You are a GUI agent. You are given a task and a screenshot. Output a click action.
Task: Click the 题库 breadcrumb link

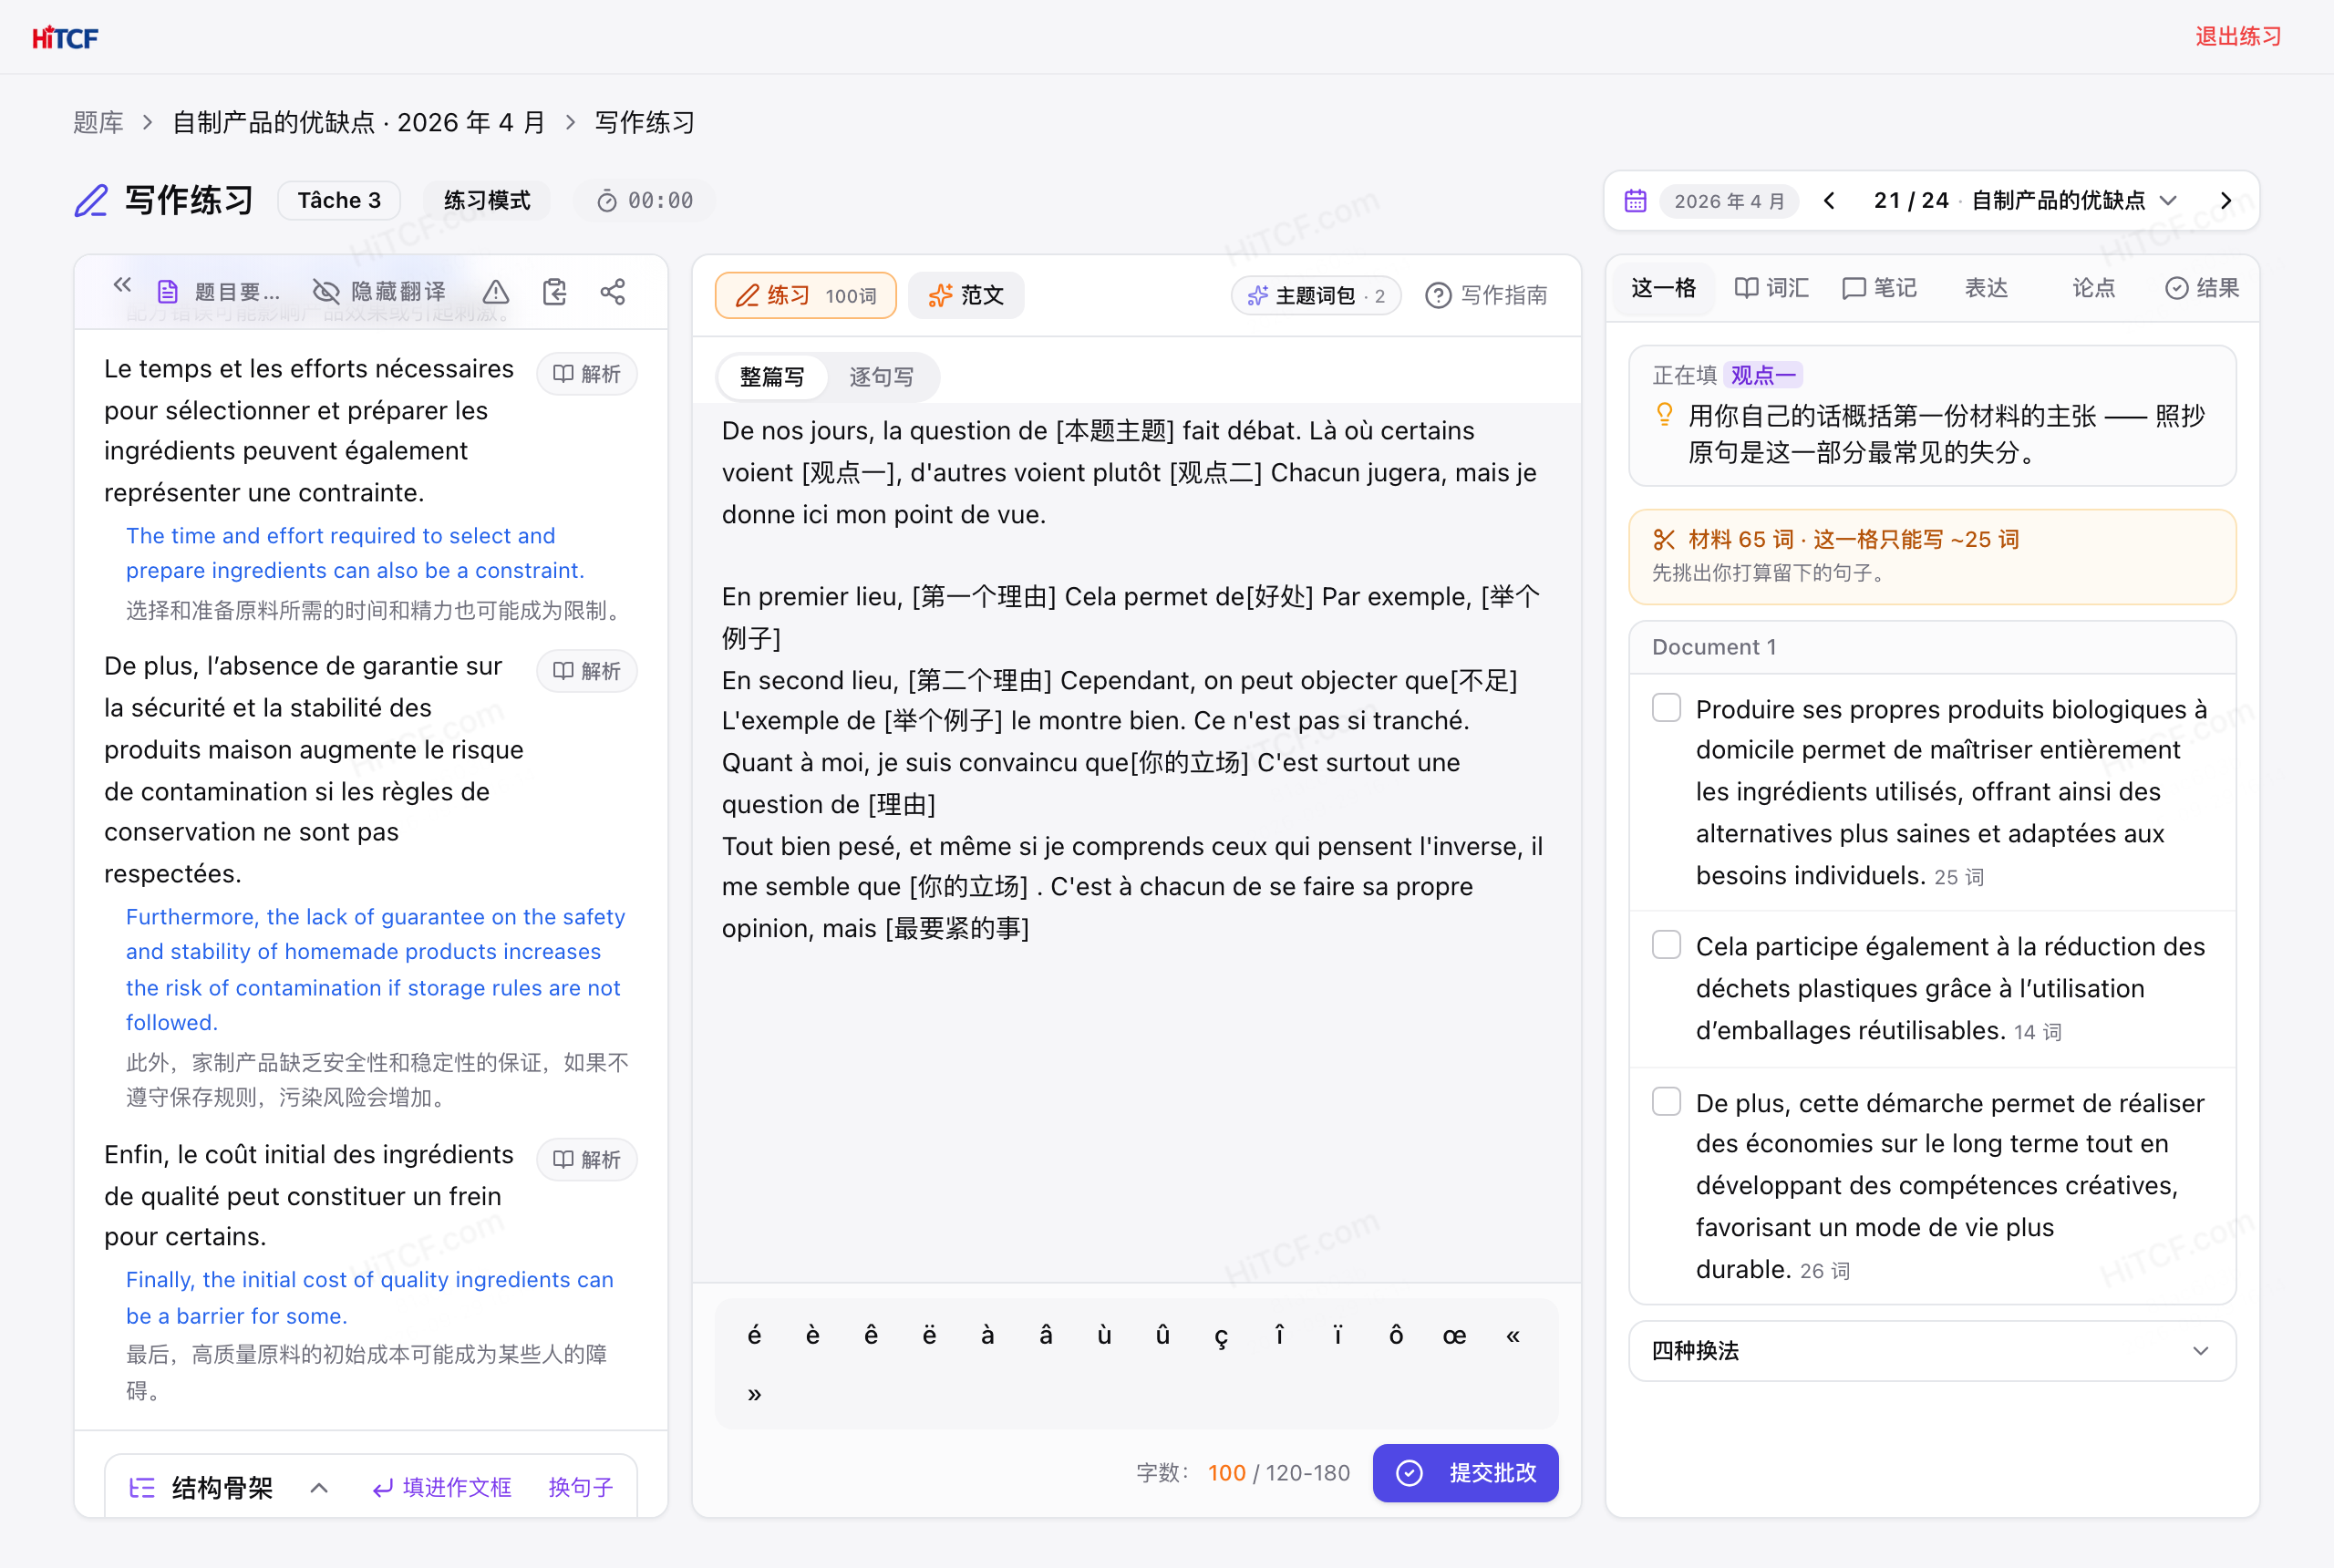[98, 123]
